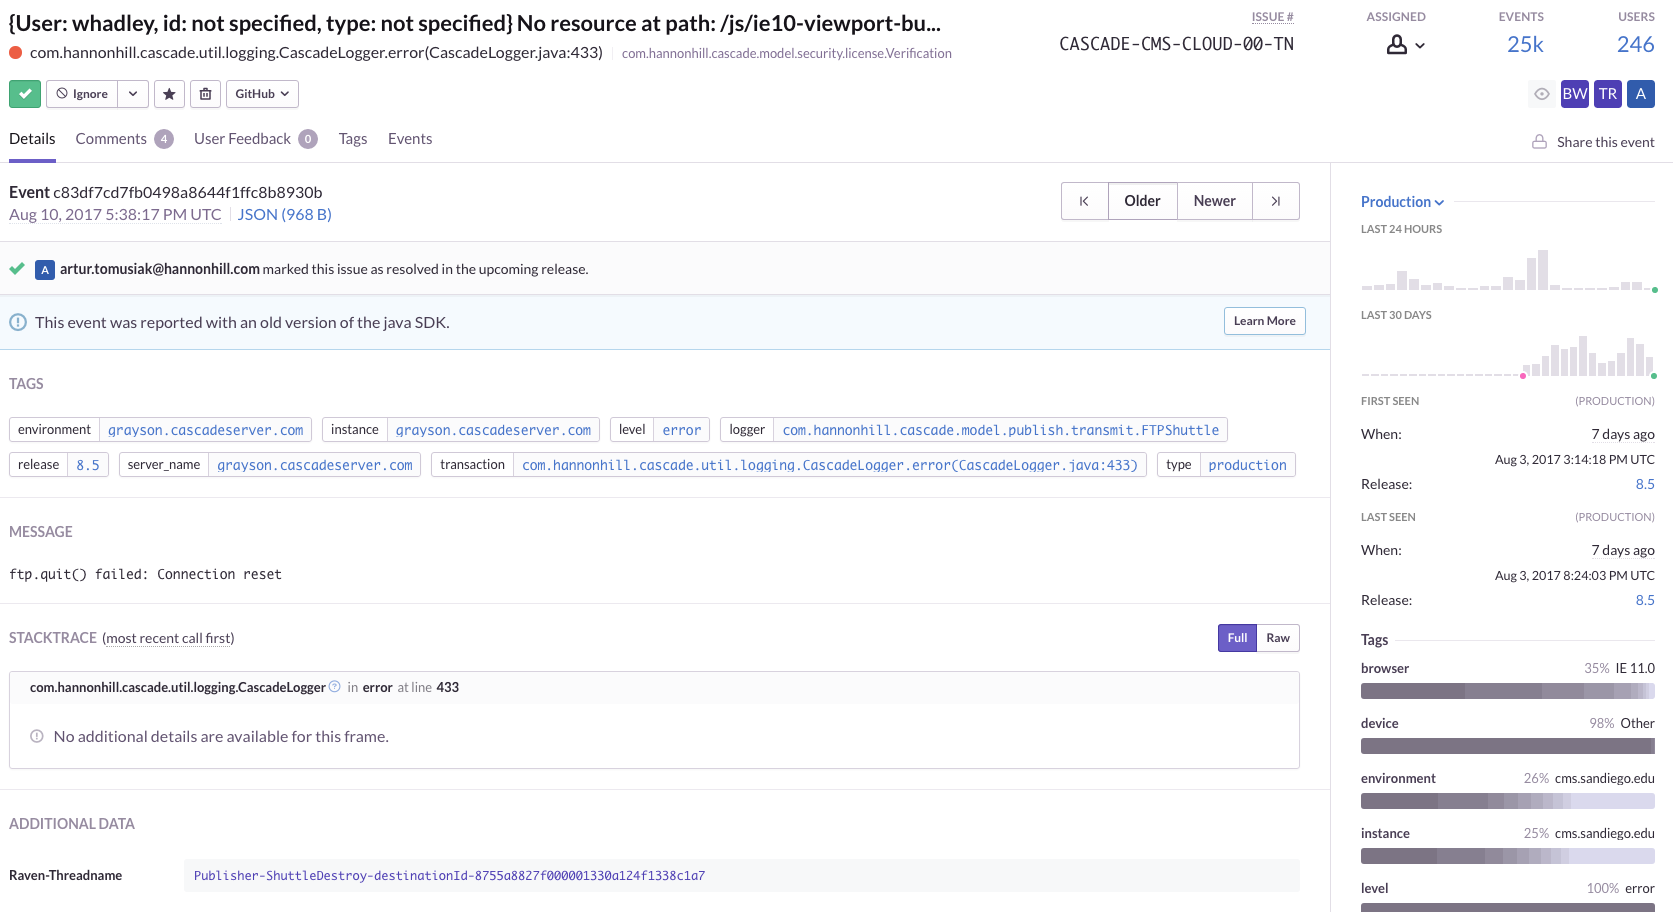The height and width of the screenshot is (912, 1673).
Task: Switch stacktrace view to Raw
Action: tap(1278, 638)
